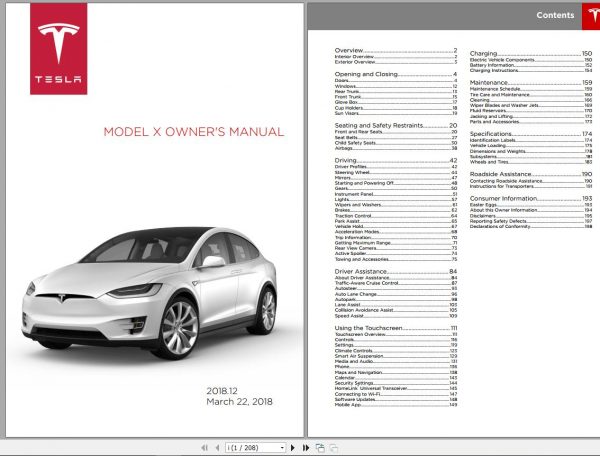Image resolution: width=600 pixels, height=456 pixels.
Task: Open 'Starting and Powering Off' entry
Action: coord(396,183)
